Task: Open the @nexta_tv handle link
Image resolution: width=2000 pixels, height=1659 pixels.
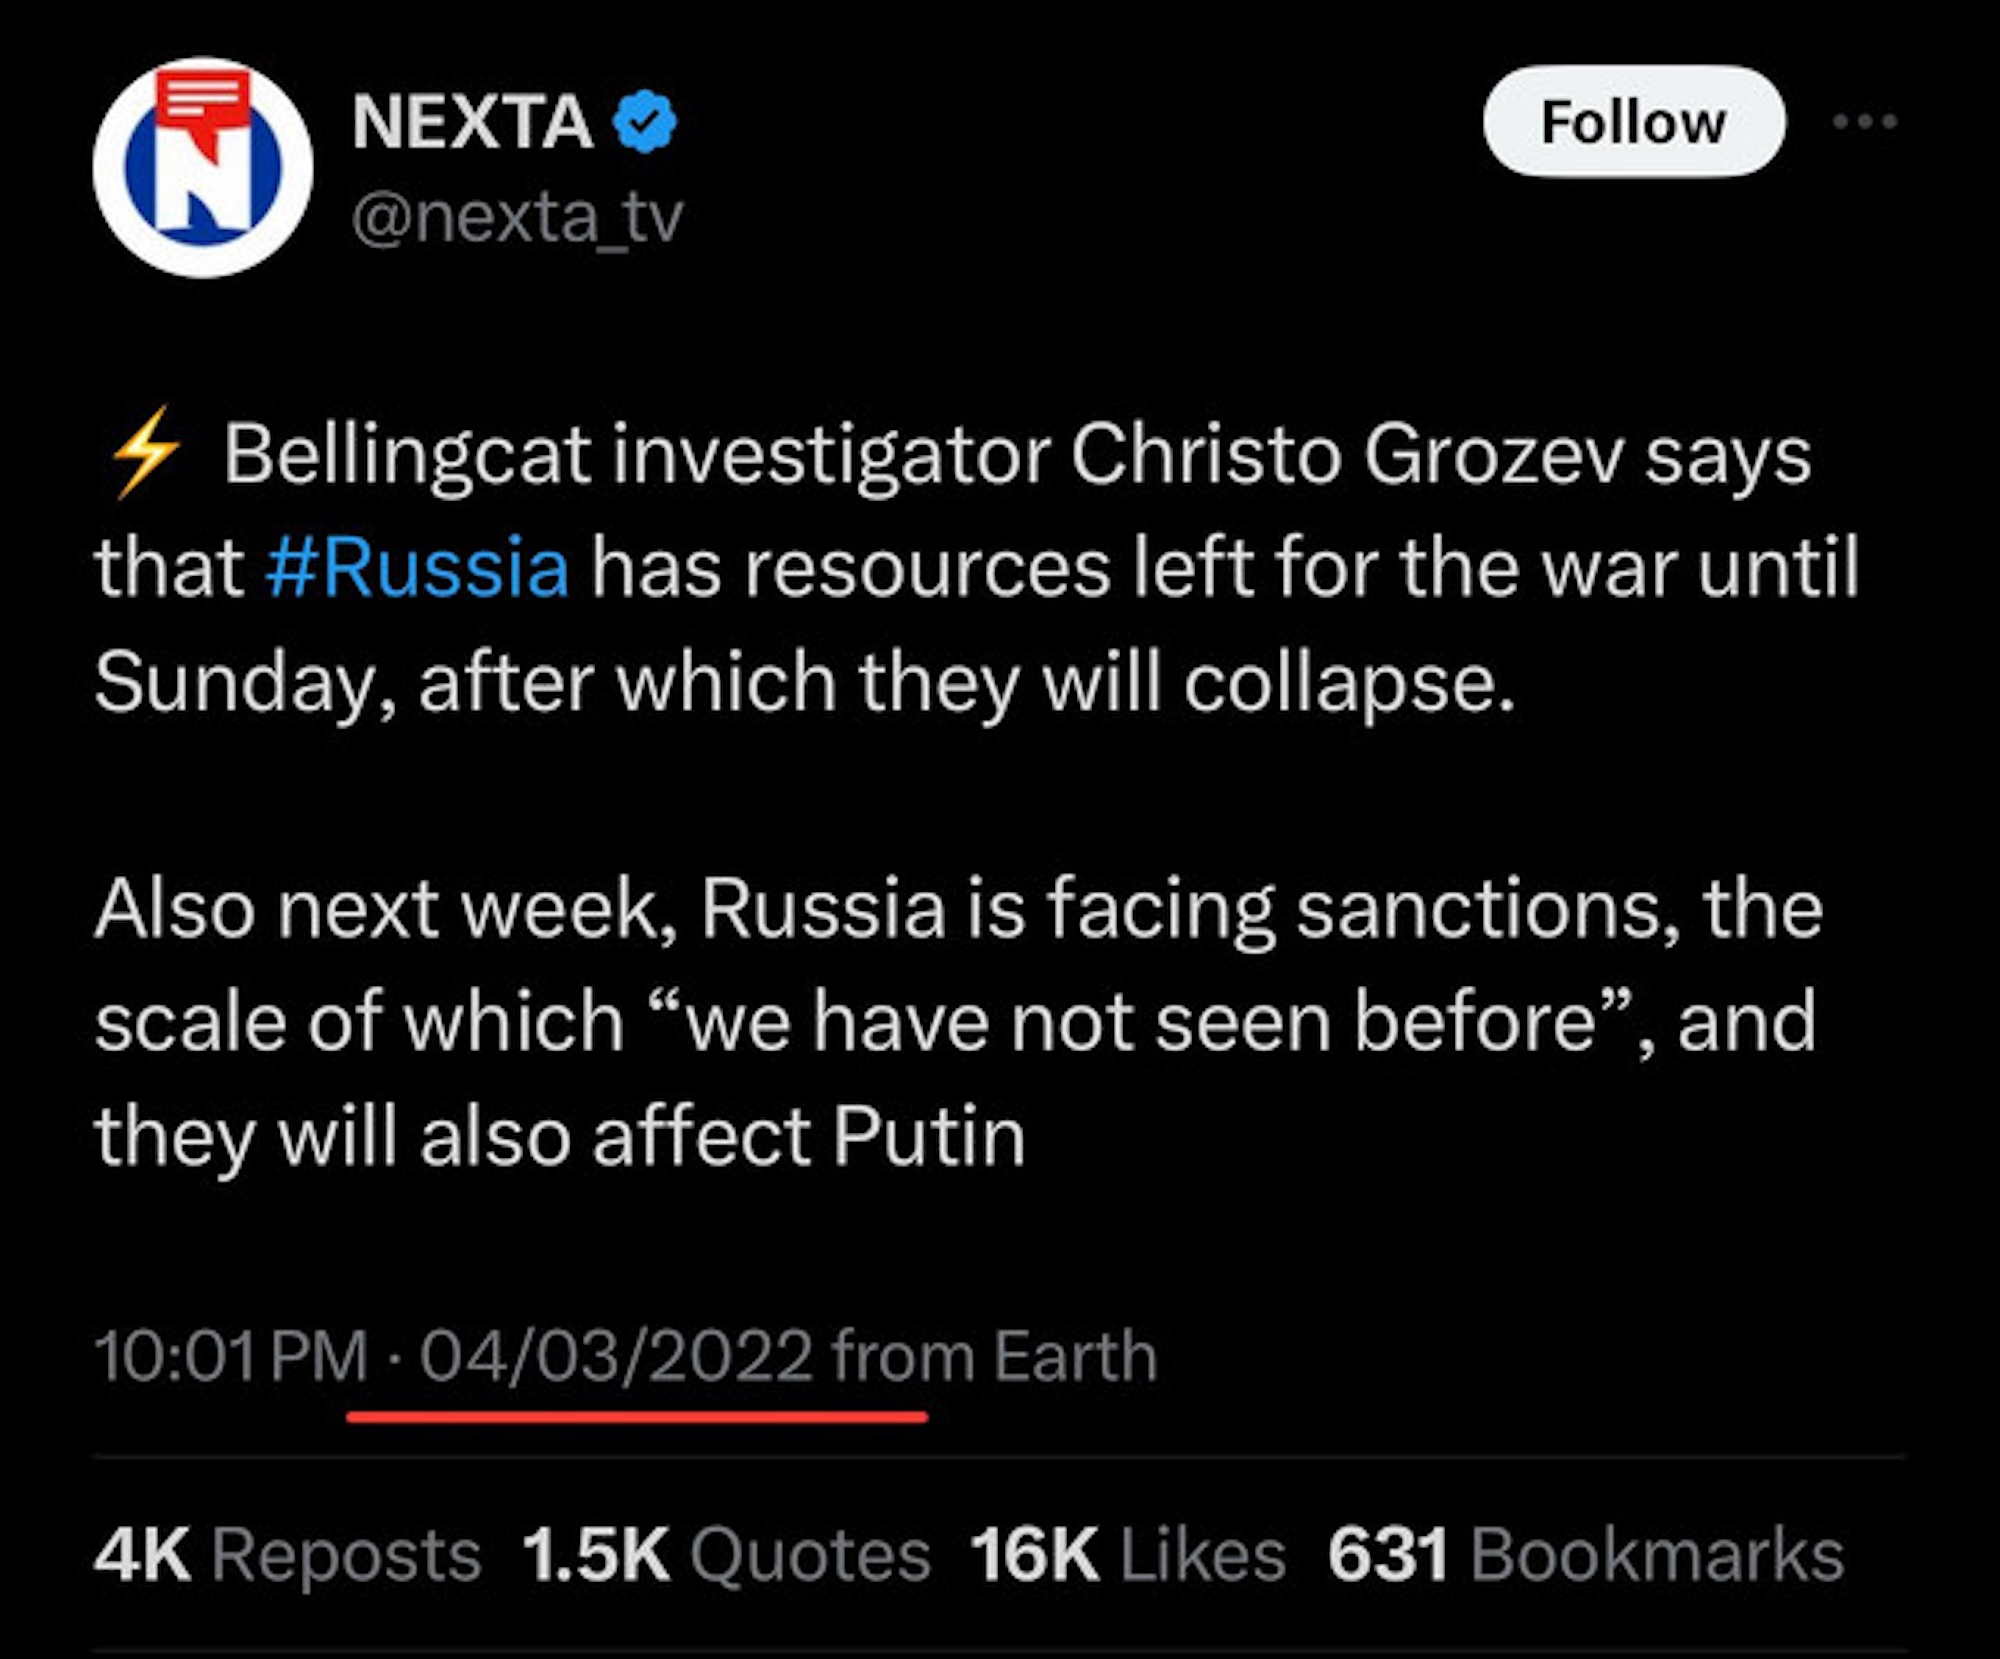Action: [517, 216]
